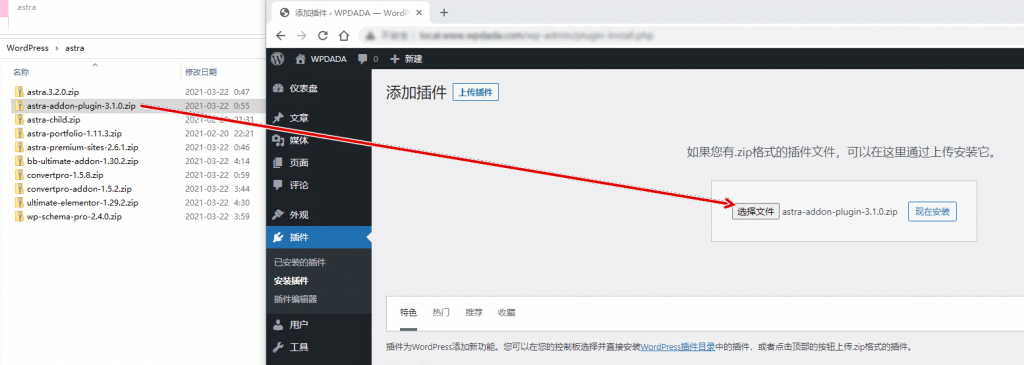Click zip icon of astra.3.2.0.zip
Screen dimensions: 1024x365
click(x=20, y=92)
